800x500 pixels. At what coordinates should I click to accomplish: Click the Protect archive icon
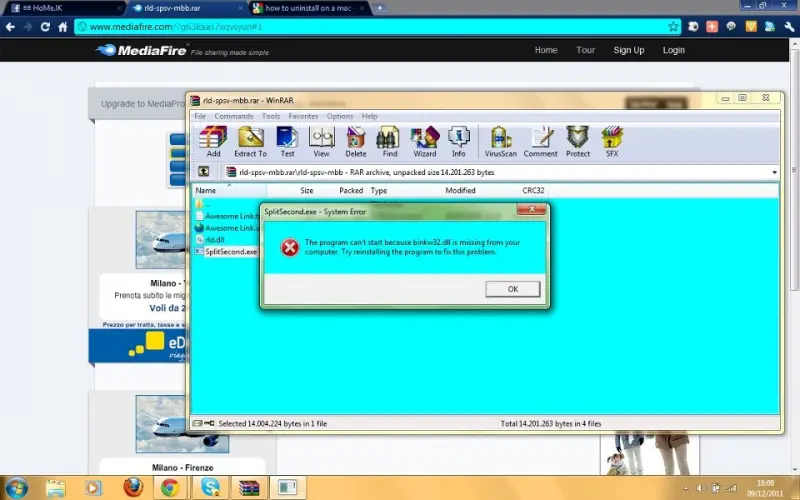tap(578, 142)
